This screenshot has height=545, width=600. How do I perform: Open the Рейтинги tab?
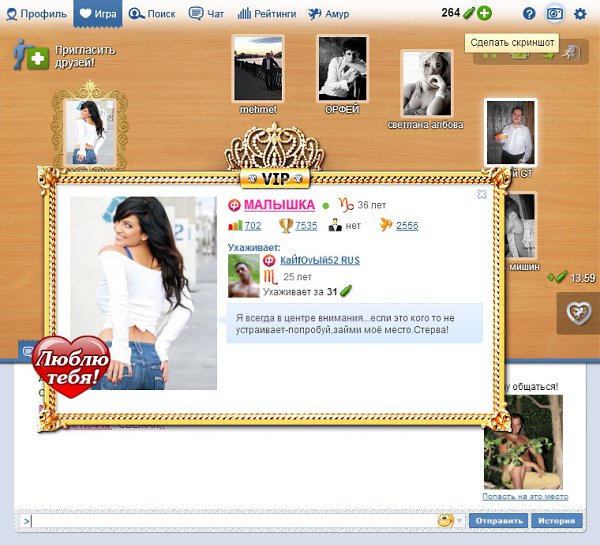coord(267,14)
